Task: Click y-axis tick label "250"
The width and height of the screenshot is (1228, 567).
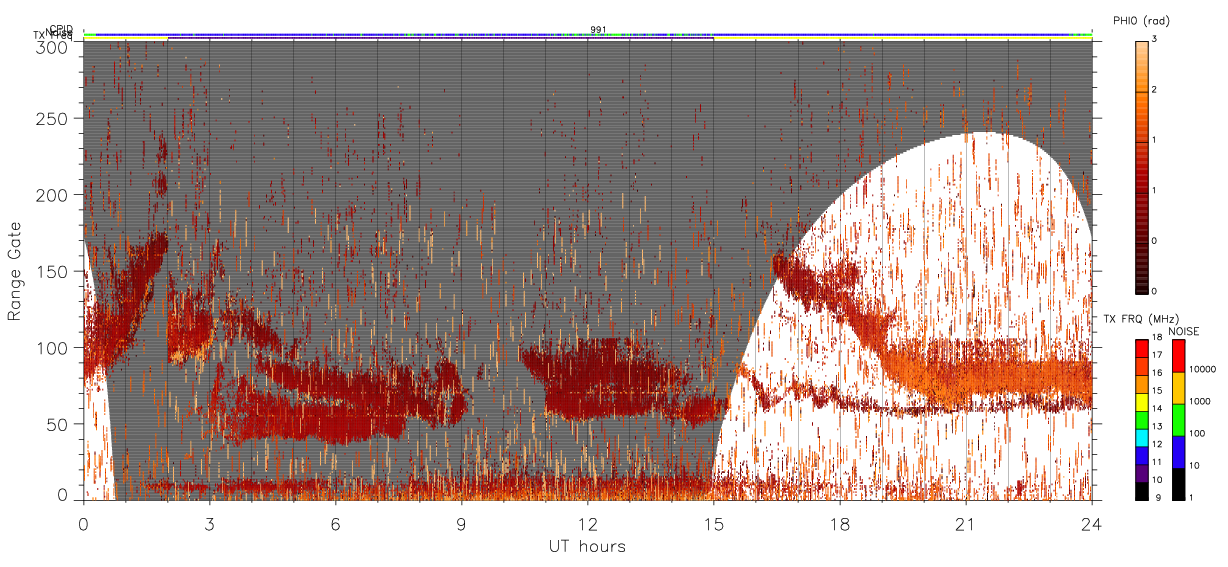Action: (54, 118)
